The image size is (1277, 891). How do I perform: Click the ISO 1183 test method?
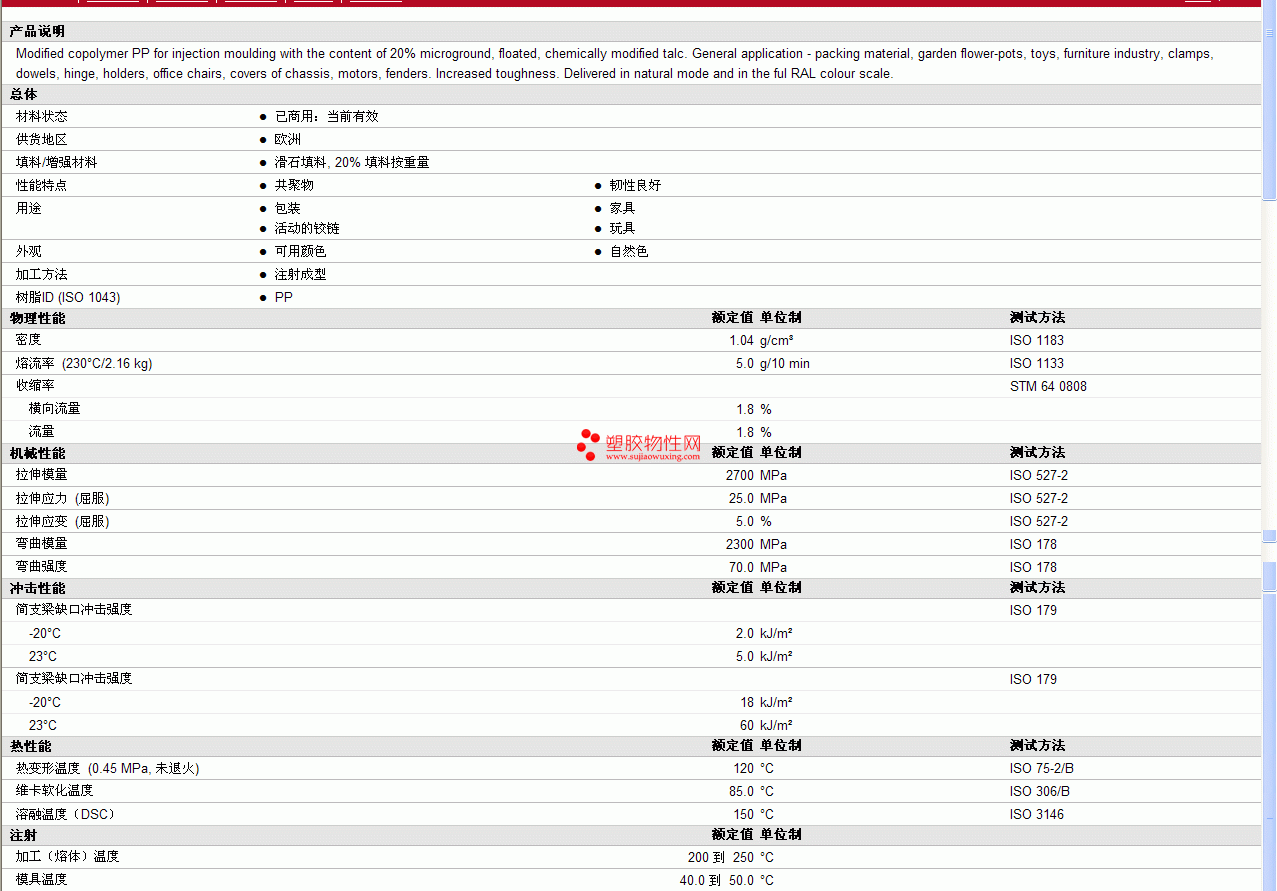tap(1037, 340)
